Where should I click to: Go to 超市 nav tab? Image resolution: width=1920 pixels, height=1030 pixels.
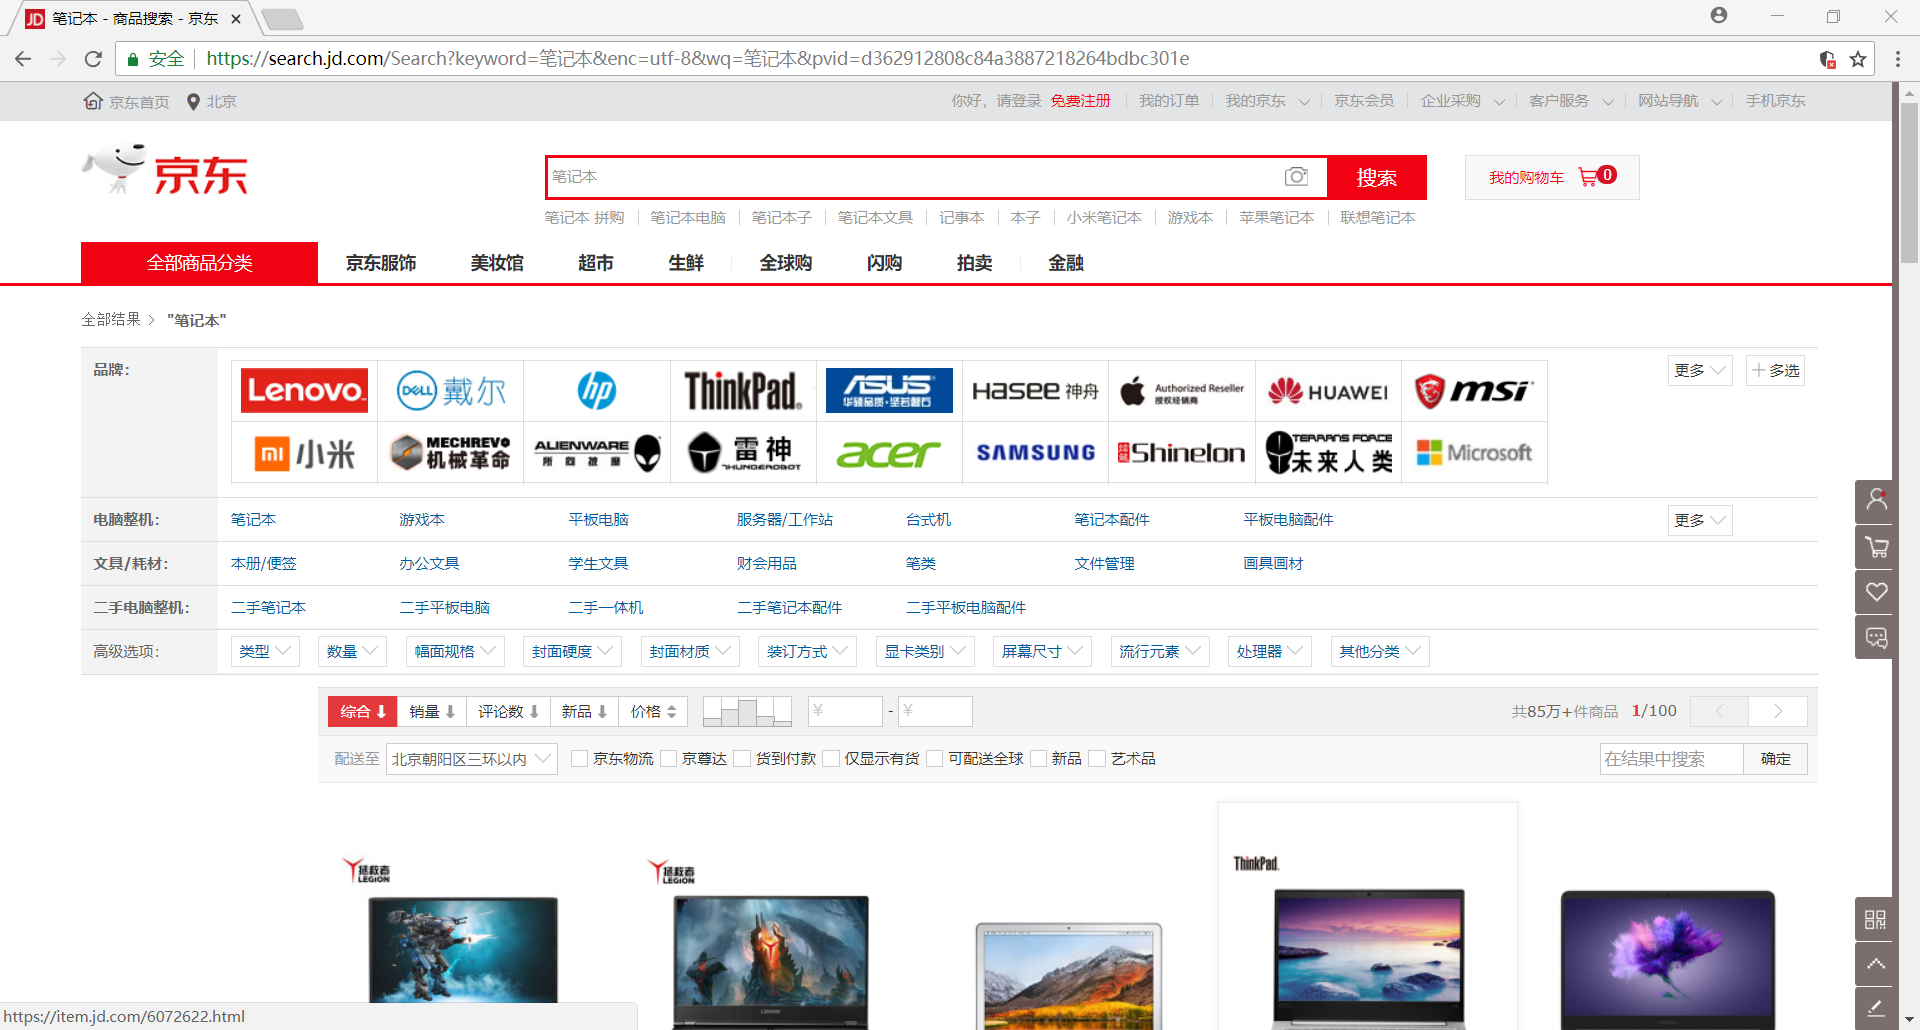596,263
